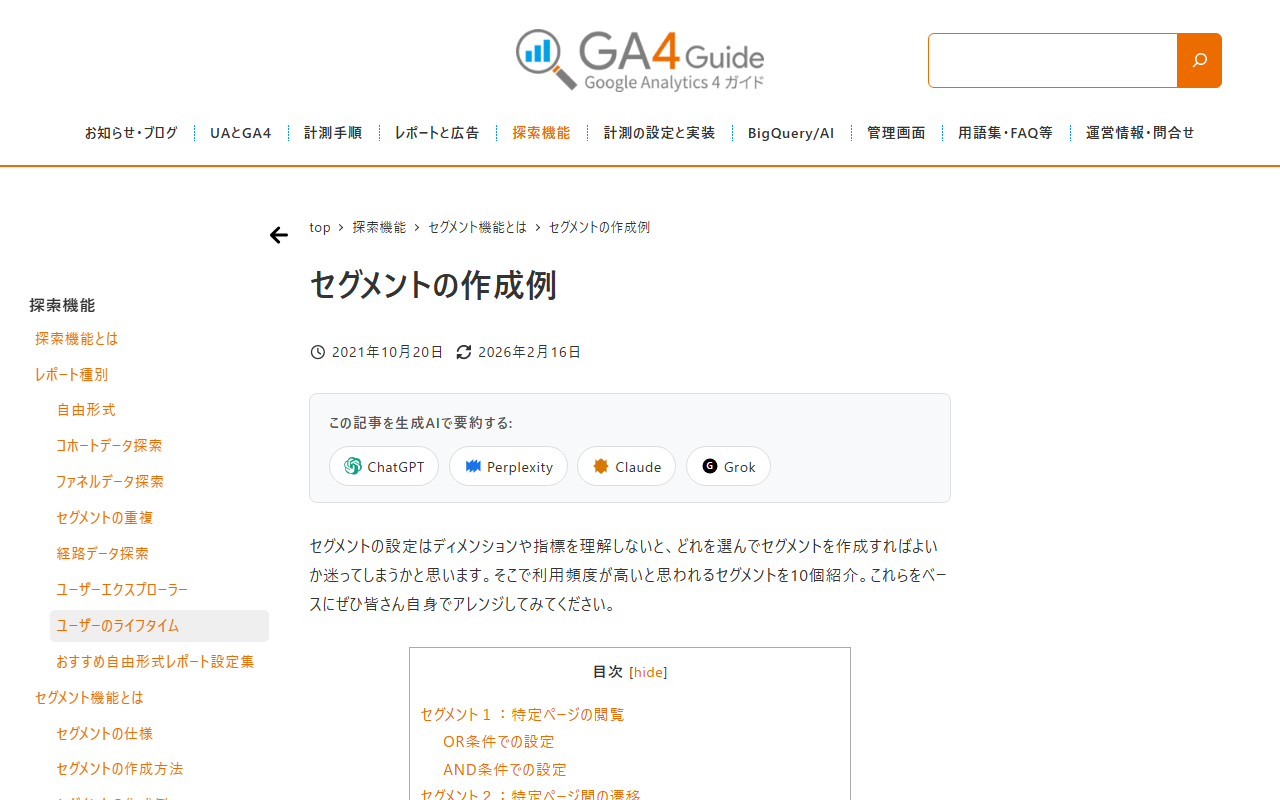Expand セグメント機能とは in the sidebar
Screen dimensions: 1280x800
(89, 698)
